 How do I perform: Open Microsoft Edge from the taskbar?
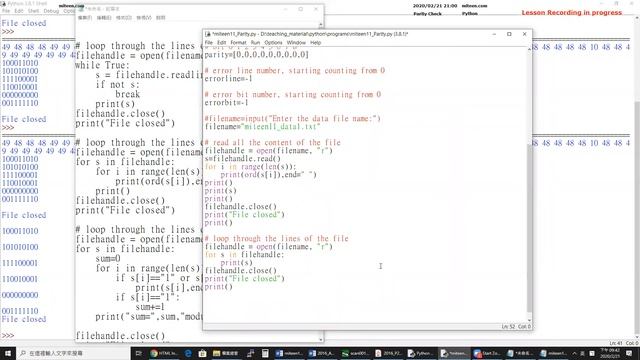click(188, 353)
